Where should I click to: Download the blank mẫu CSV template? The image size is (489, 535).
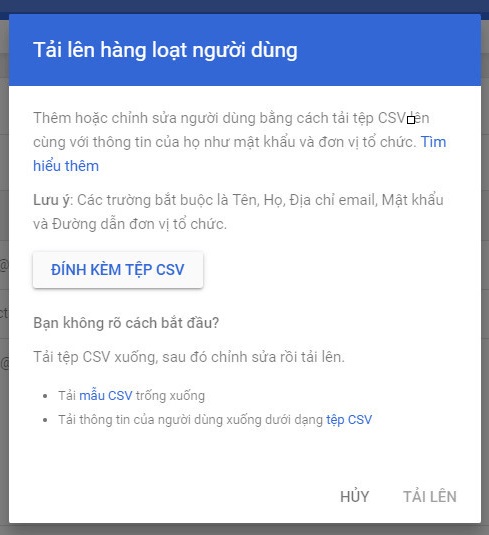[x=105, y=396]
